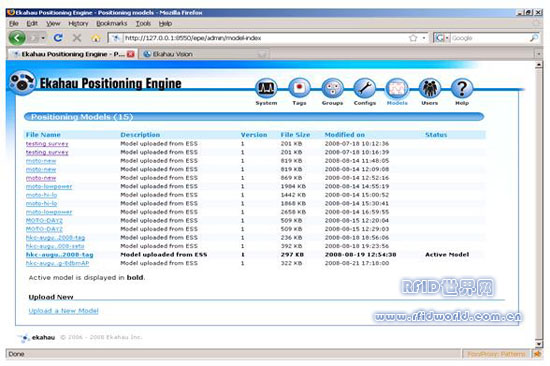Open the Help question mark icon

pyautogui.click(x=462, y=88)
